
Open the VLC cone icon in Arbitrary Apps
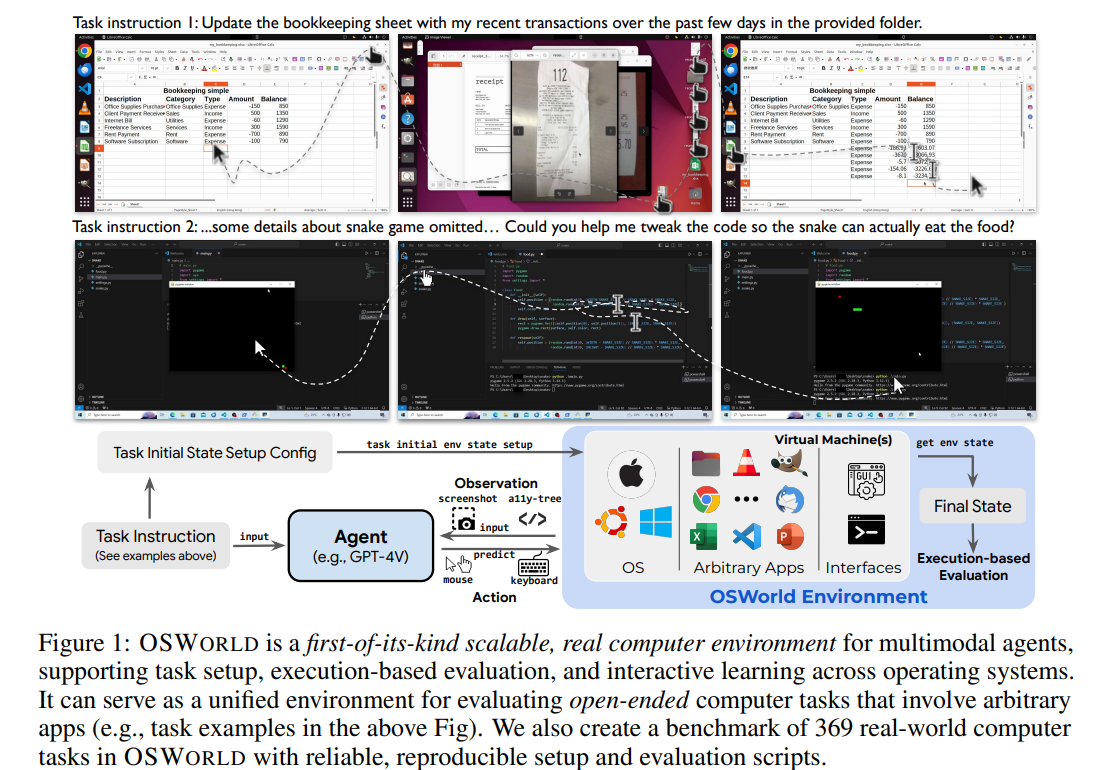(x=744, y=463)
